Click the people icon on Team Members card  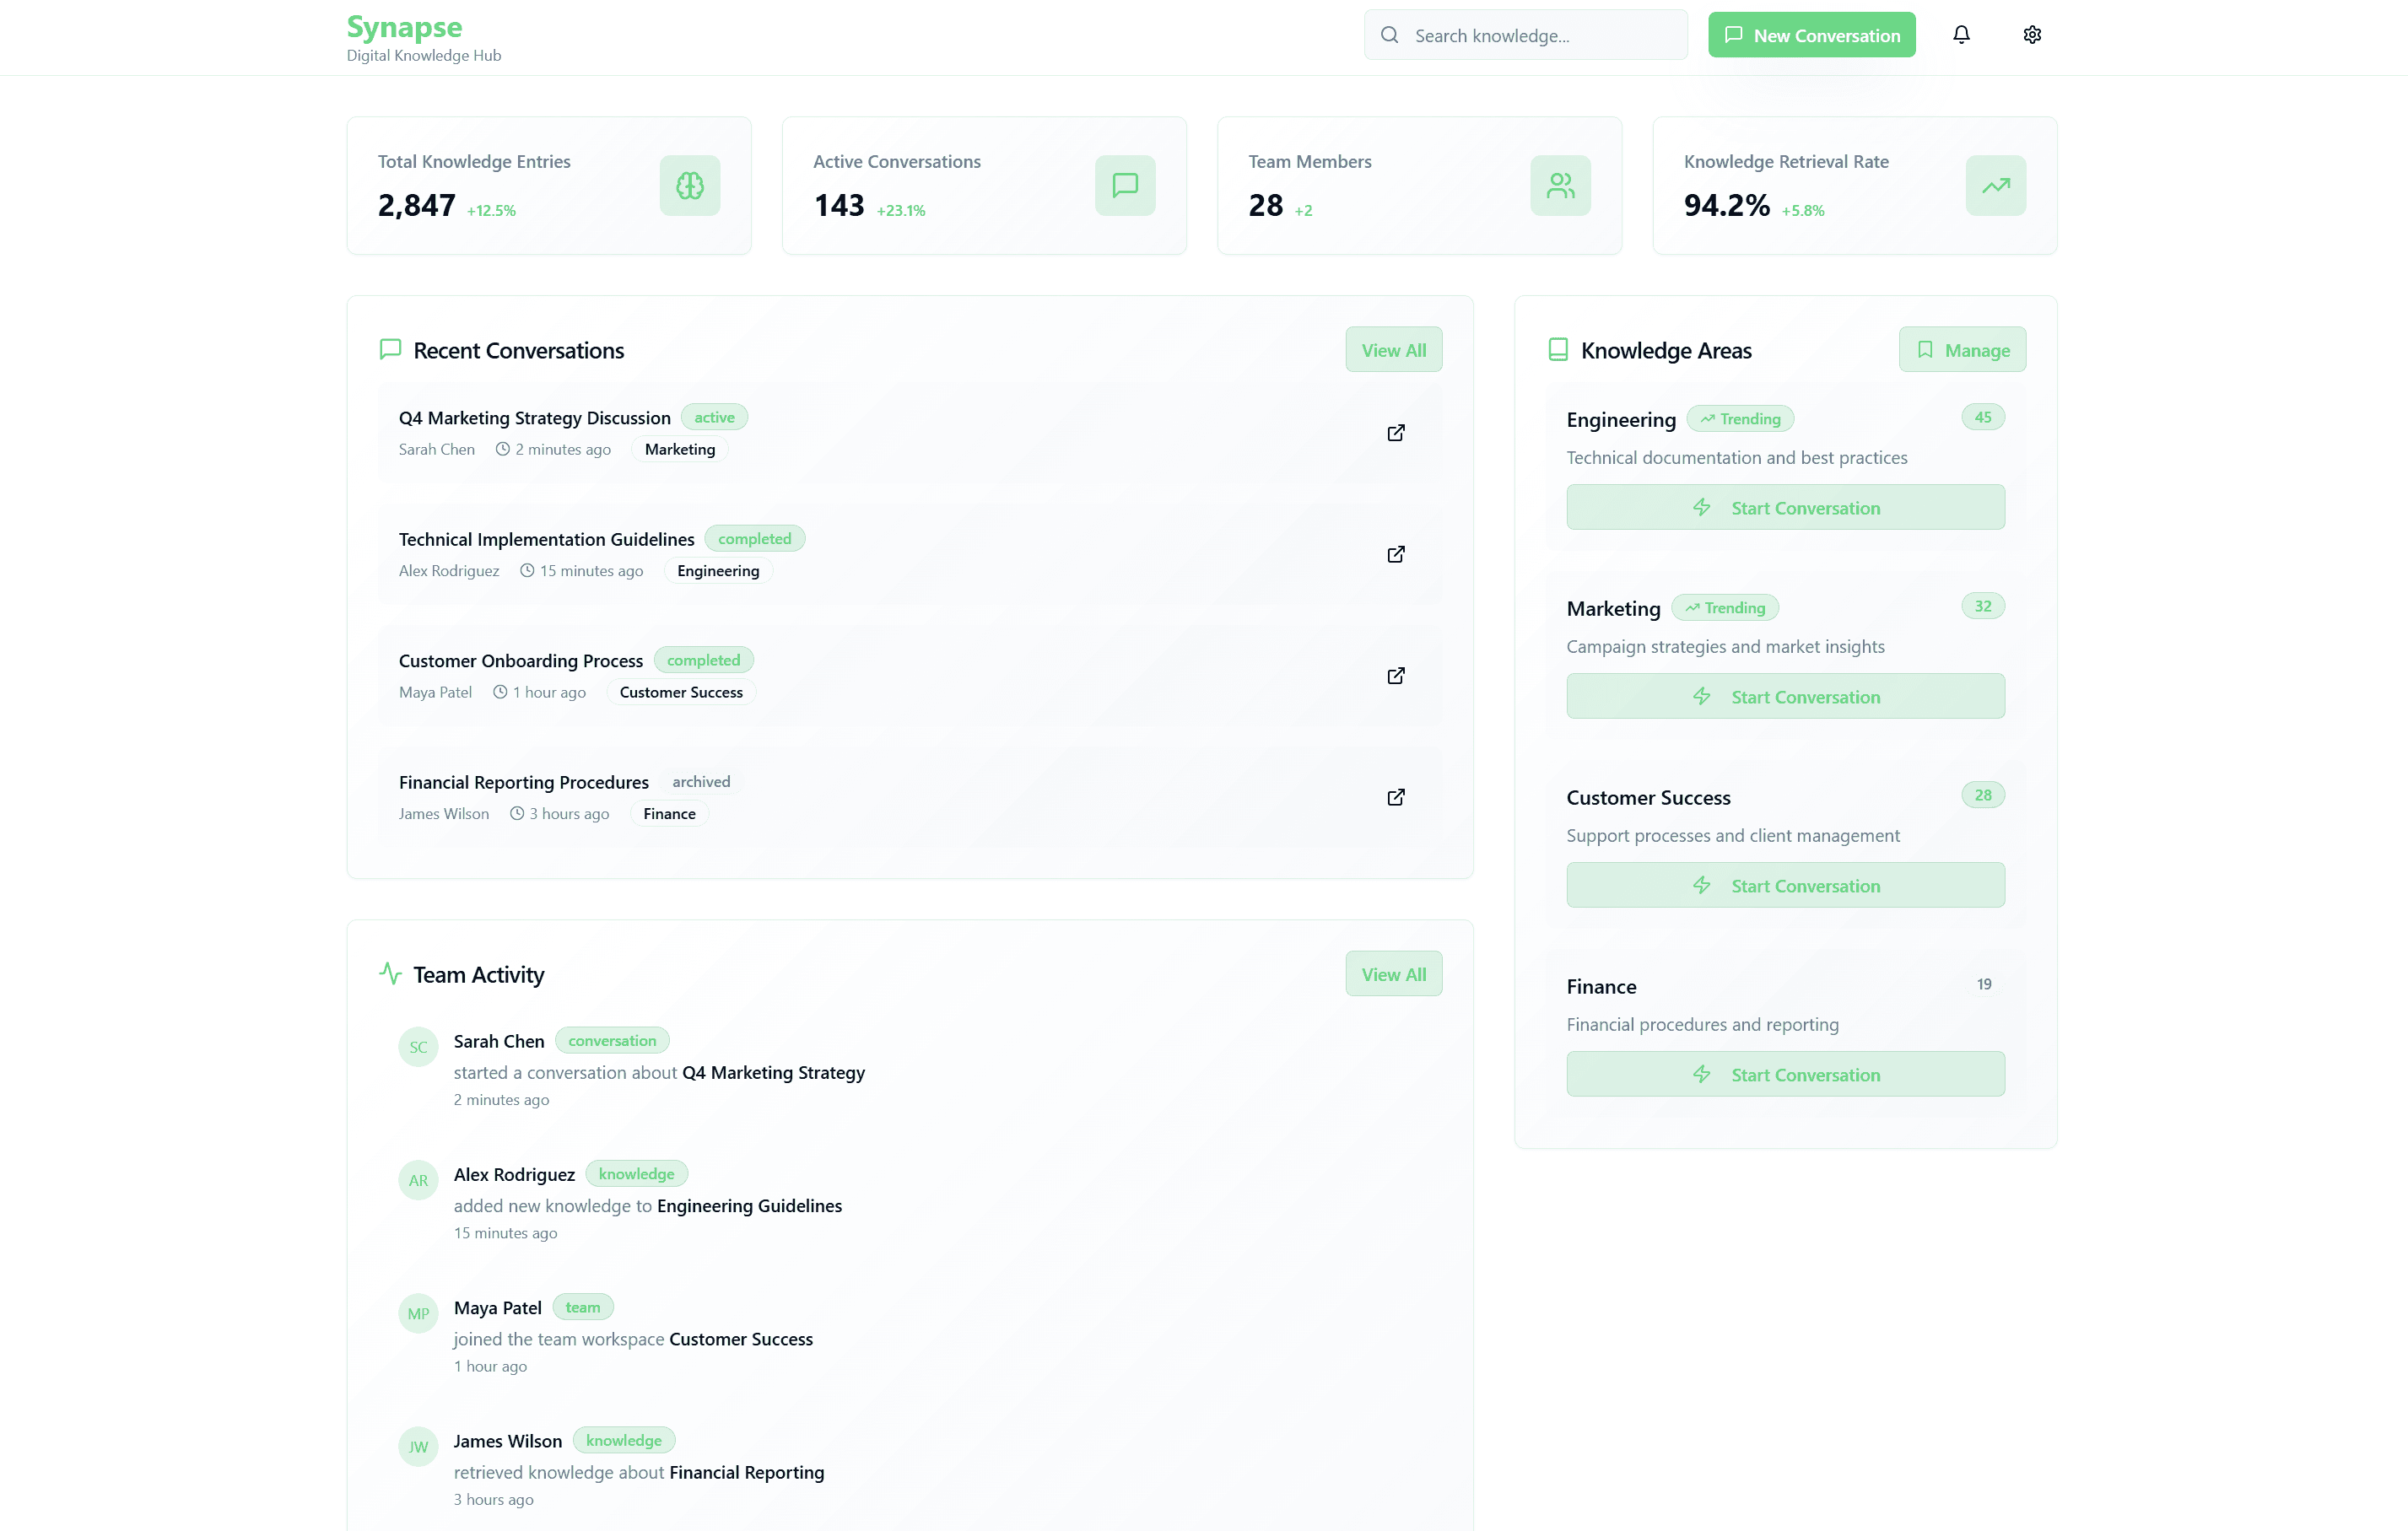click(x=1560, y=185)
